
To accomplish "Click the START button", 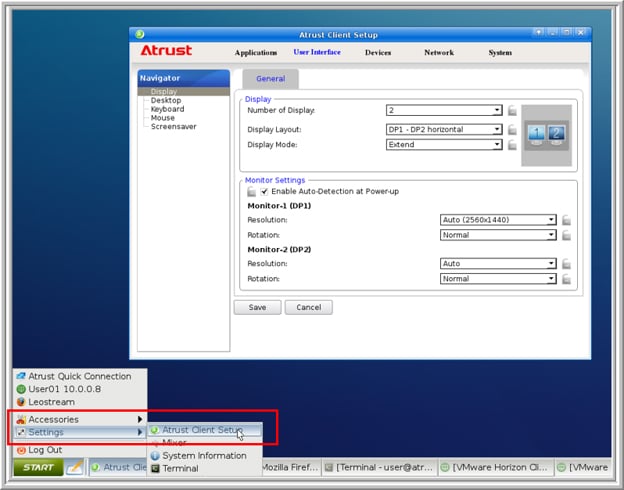I will point(38,467).
